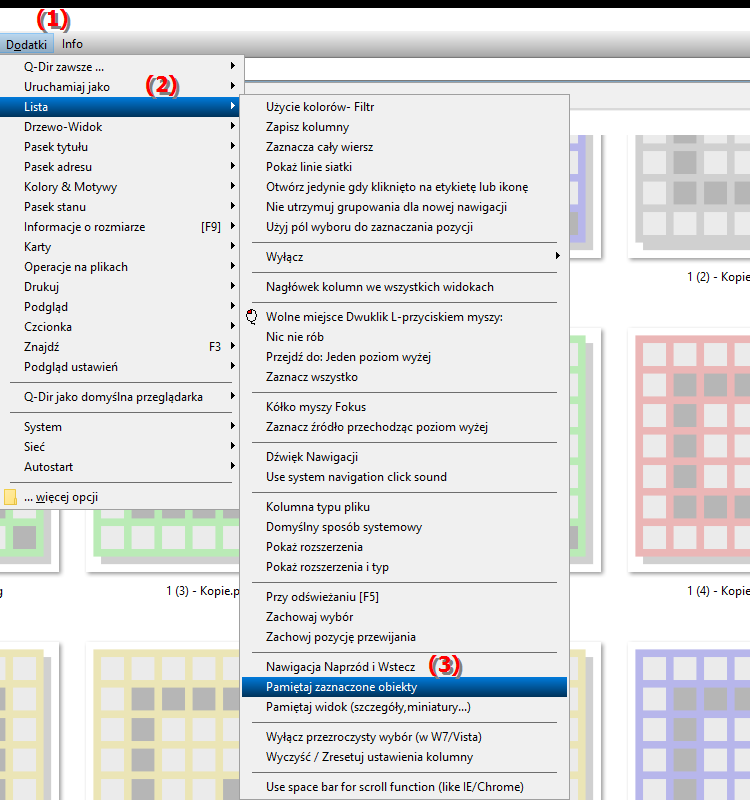This screenshot has width=750, height=800.
Task: Toggle Use space bar for scroll function
Action: [x=404, y=787]
